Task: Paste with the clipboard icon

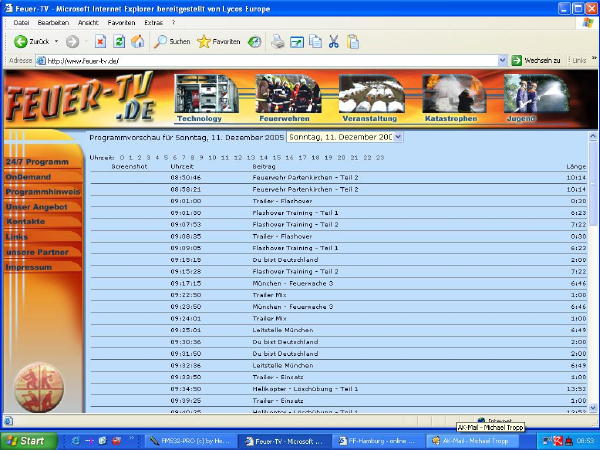Action: [353, 41]
